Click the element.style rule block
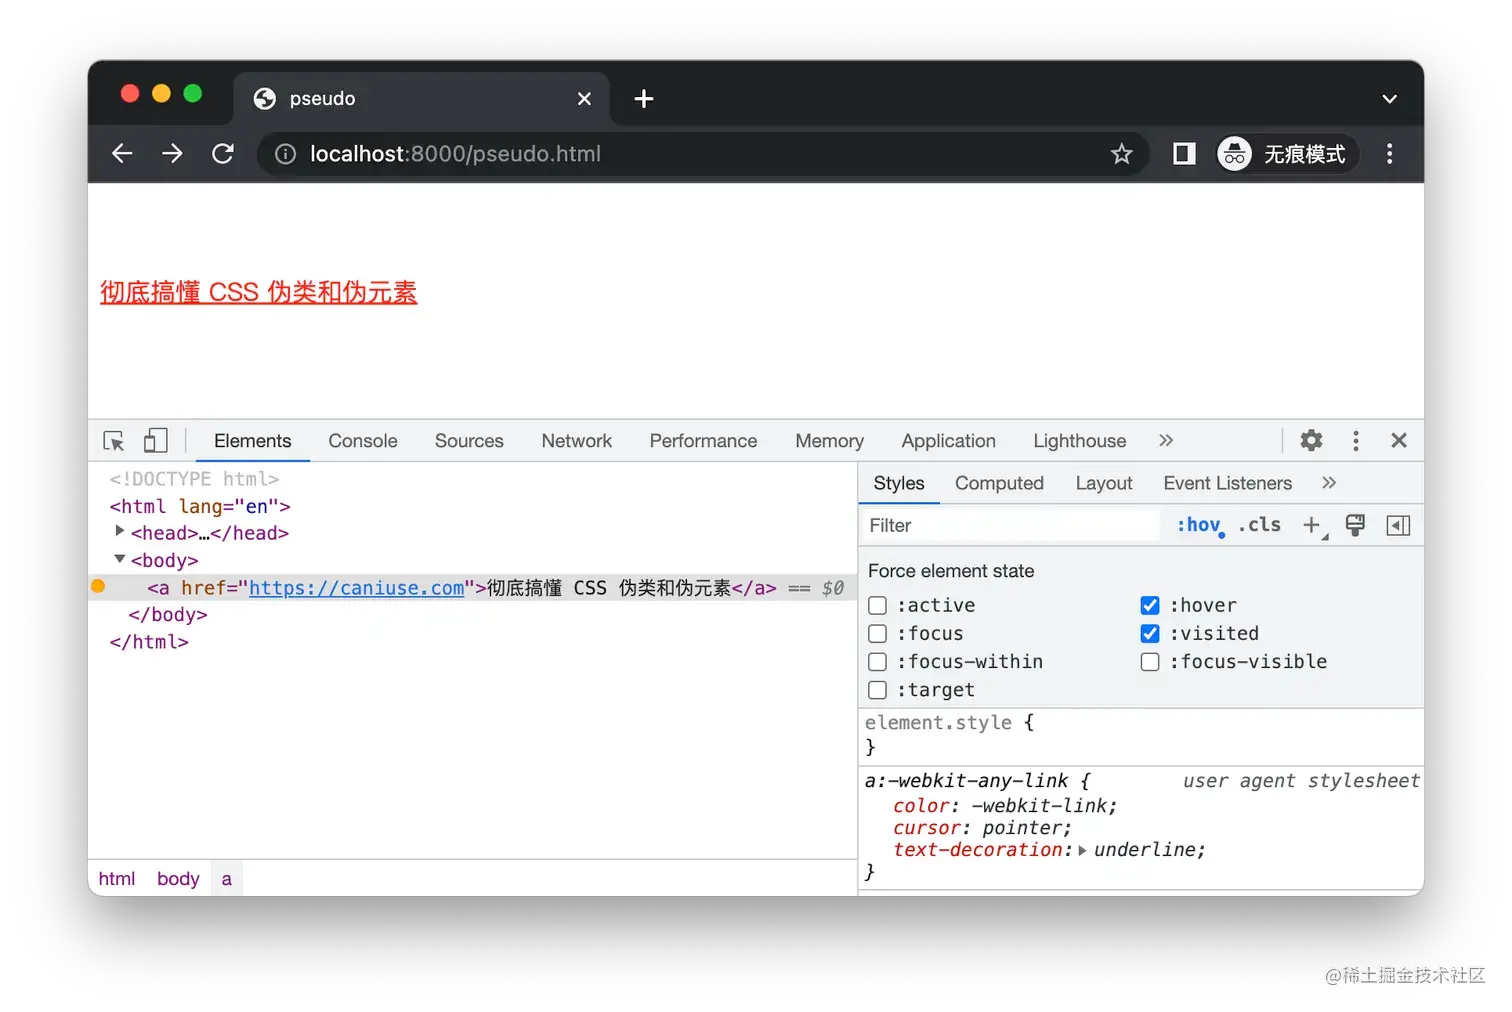The height and width of the screenshot is (1012, 1512). point(1141,735)
